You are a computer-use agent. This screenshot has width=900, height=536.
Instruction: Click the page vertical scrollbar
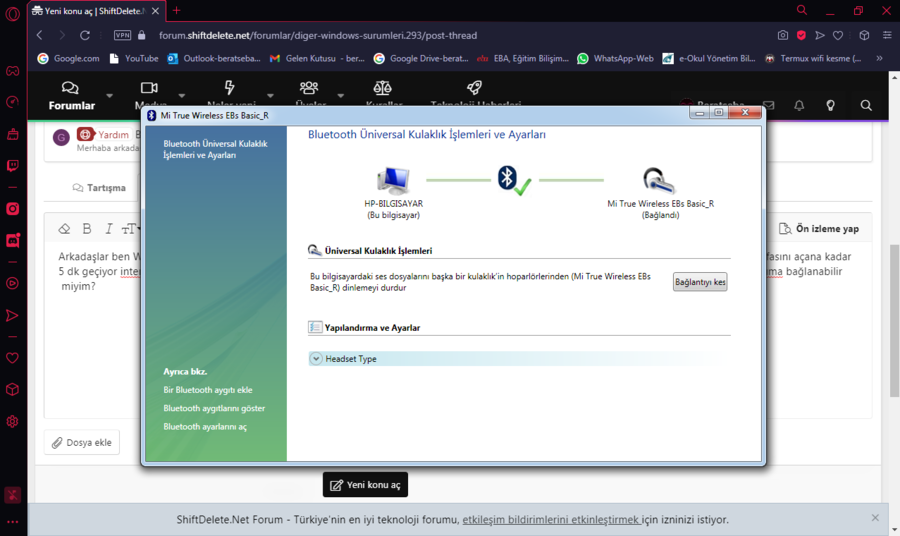(x=894, y=320)
